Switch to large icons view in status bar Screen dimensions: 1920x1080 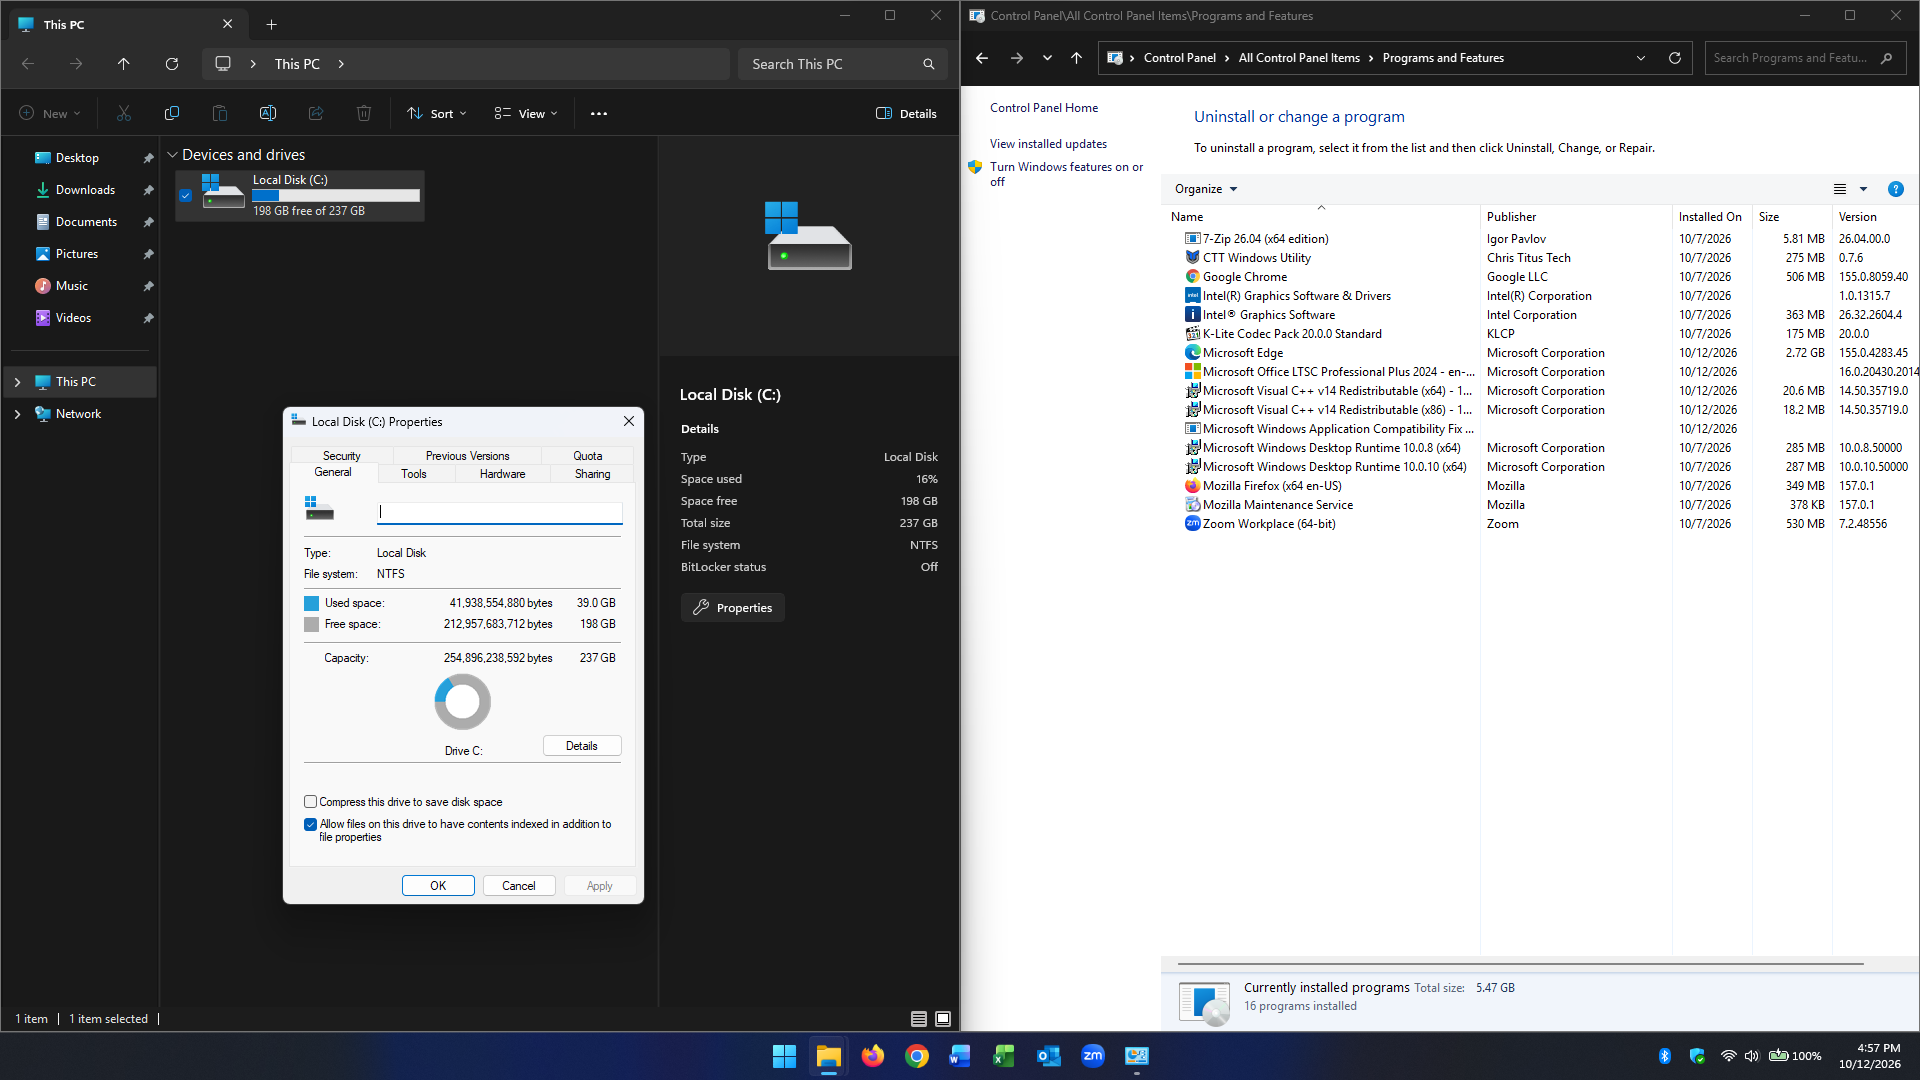coord(943,1019)
